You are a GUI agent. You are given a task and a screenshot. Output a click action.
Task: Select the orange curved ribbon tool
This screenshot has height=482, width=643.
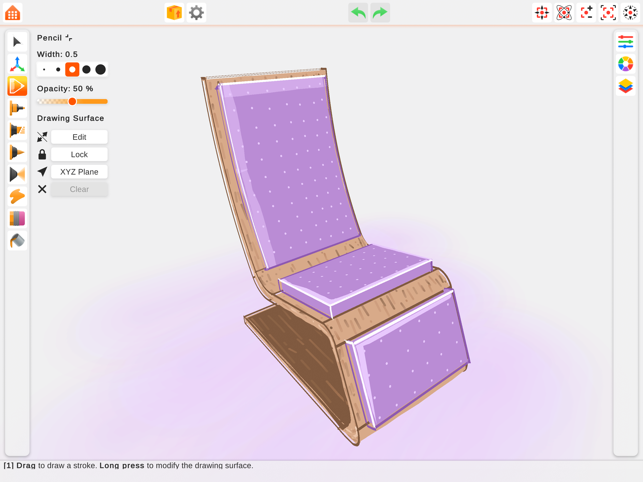17,196
